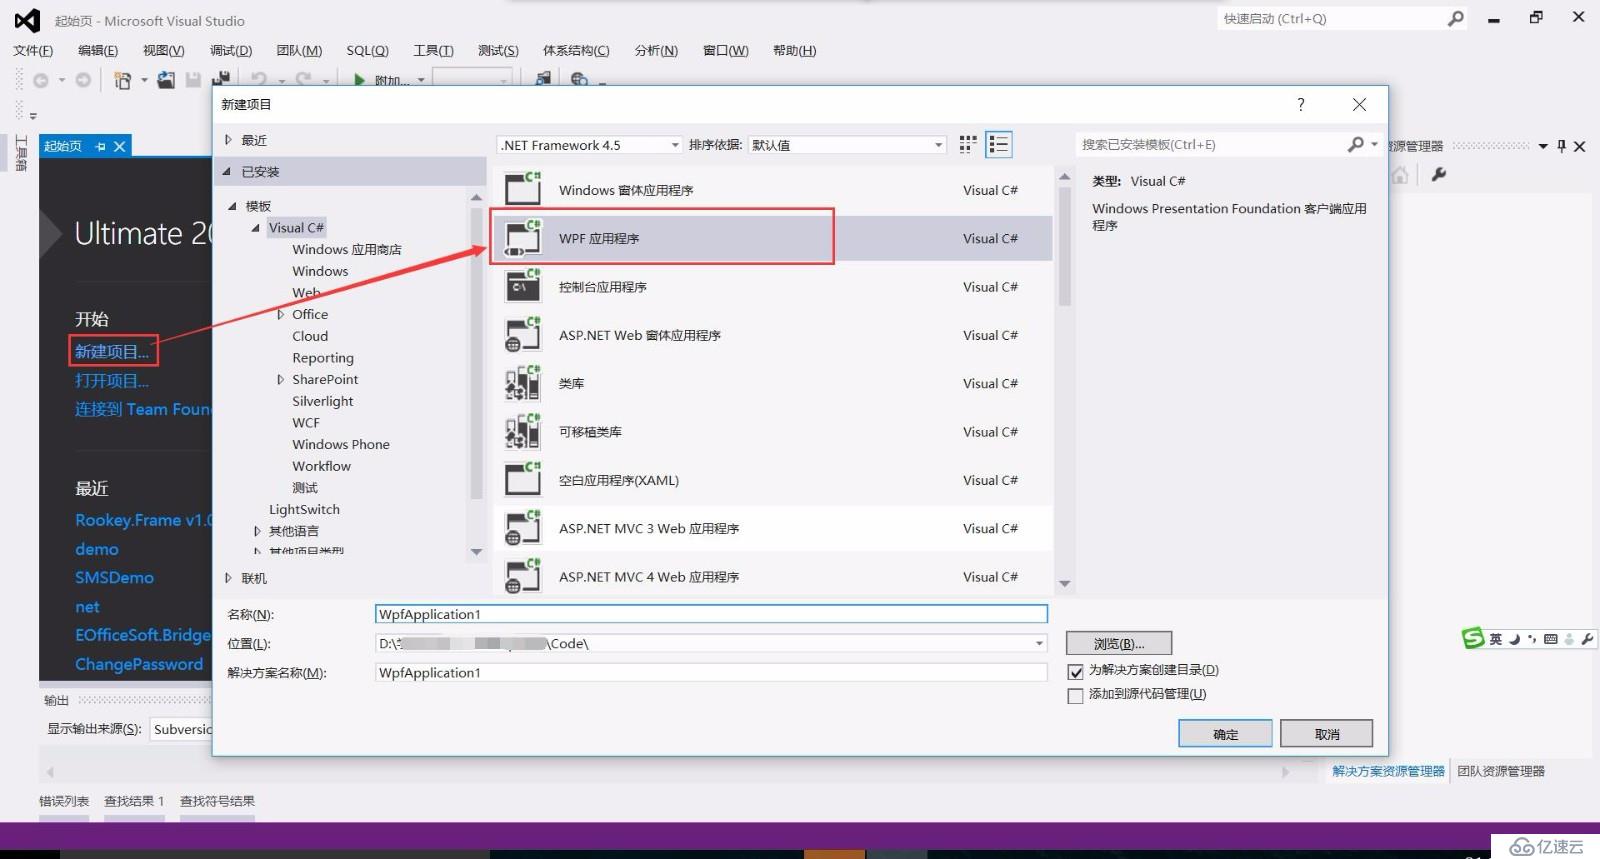This screenshot has height=859, width=1600.
Task: Click the 名称 WpfApplication1 input field
Action: (x=711, y=614)
